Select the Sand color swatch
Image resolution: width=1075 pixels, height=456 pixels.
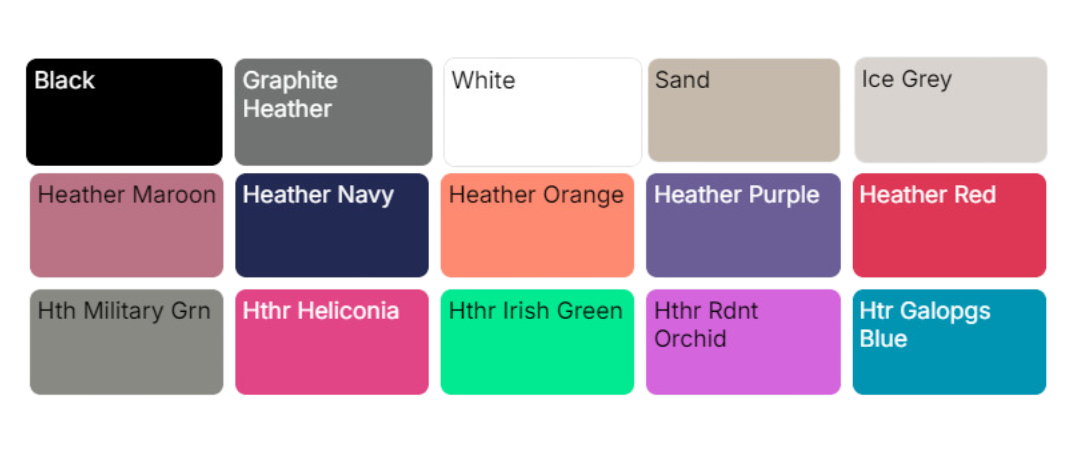click(744, 110)
